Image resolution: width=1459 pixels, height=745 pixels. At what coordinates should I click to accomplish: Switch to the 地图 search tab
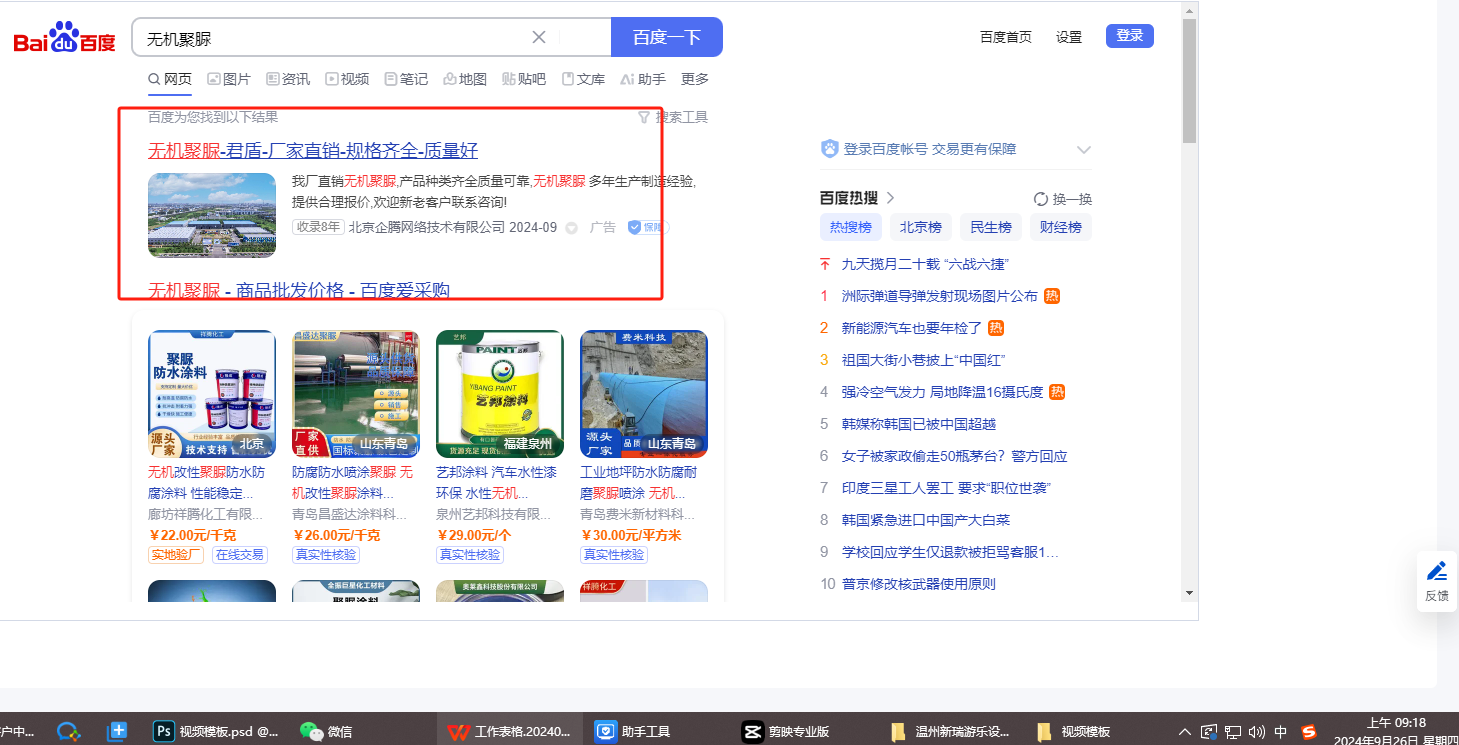465,79
